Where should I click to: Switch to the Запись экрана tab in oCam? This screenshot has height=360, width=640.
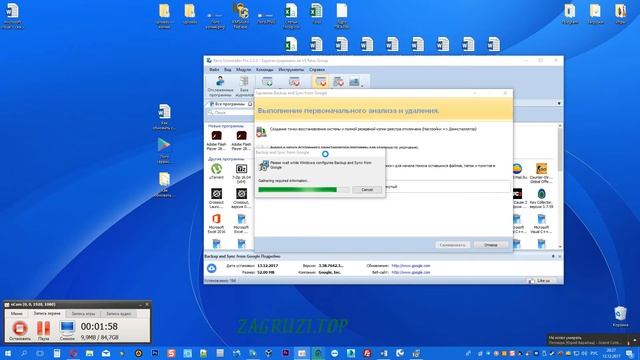[47, 313]
